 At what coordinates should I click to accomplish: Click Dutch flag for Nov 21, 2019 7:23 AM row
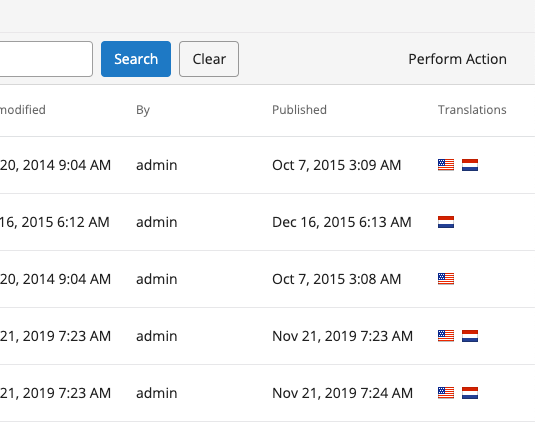pos(470,336)
